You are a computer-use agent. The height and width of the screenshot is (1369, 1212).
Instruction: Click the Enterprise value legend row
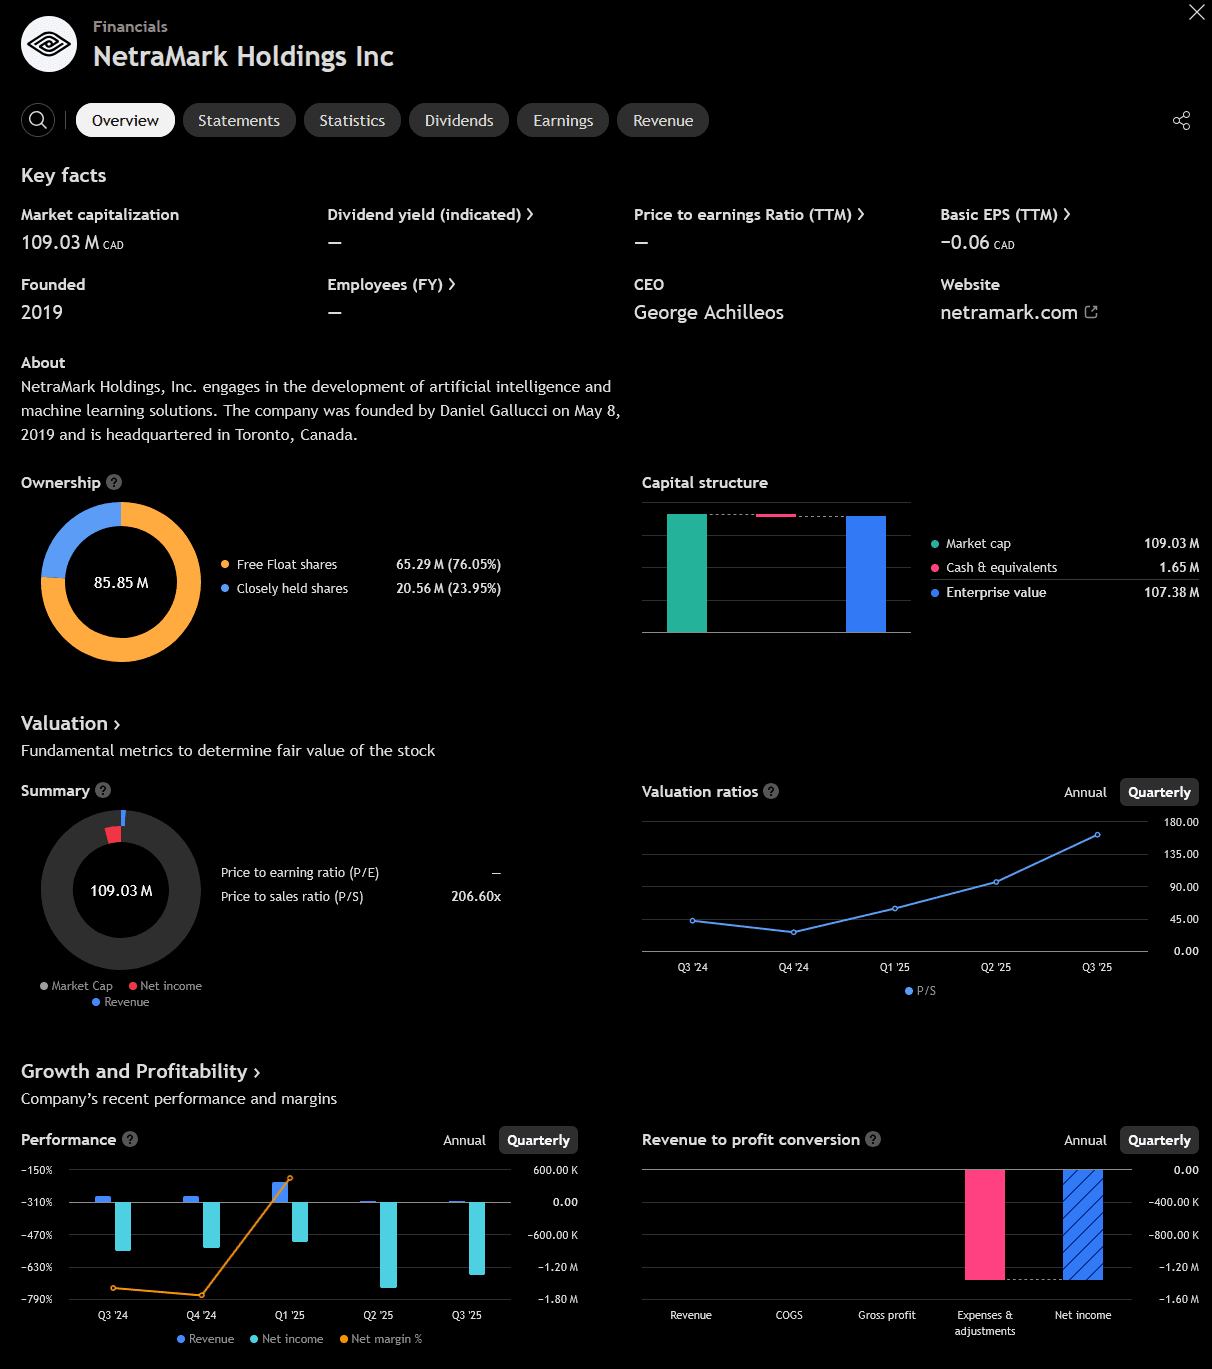pyautogui.click(x=1065, y=592)
